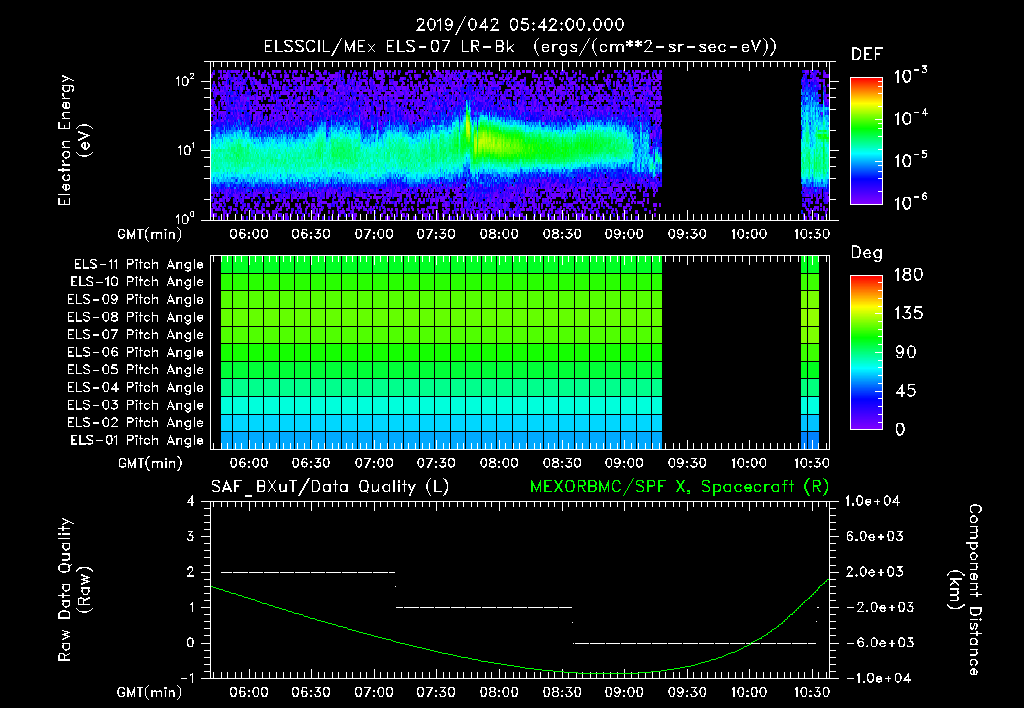Click the spectrogram spike near 07:45
The width and height of the screenshot is (1024, 708).
pos(468,124)
